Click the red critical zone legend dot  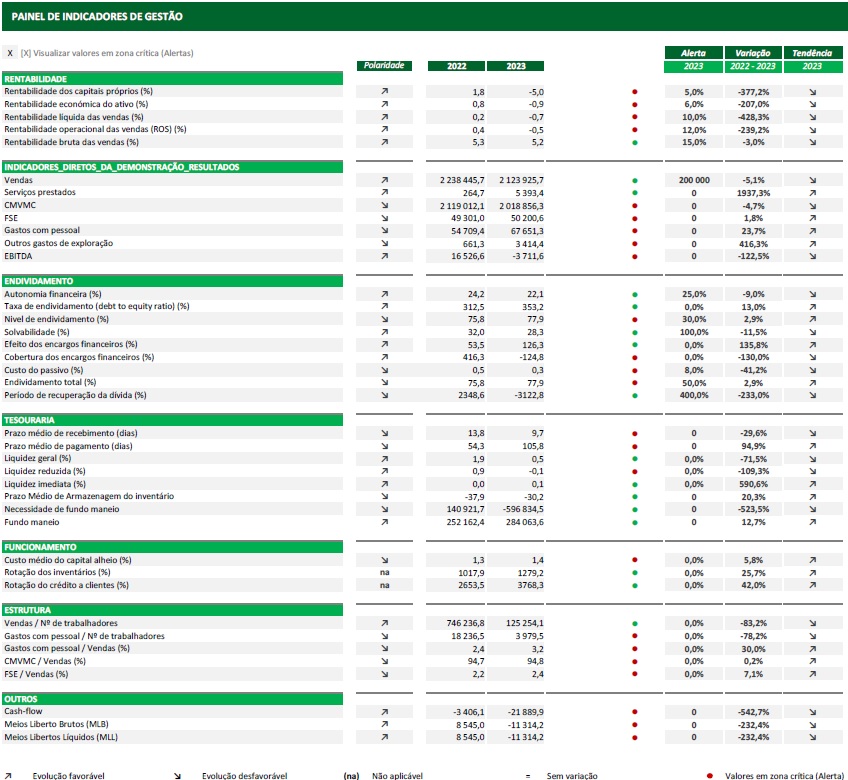[709, 775]
